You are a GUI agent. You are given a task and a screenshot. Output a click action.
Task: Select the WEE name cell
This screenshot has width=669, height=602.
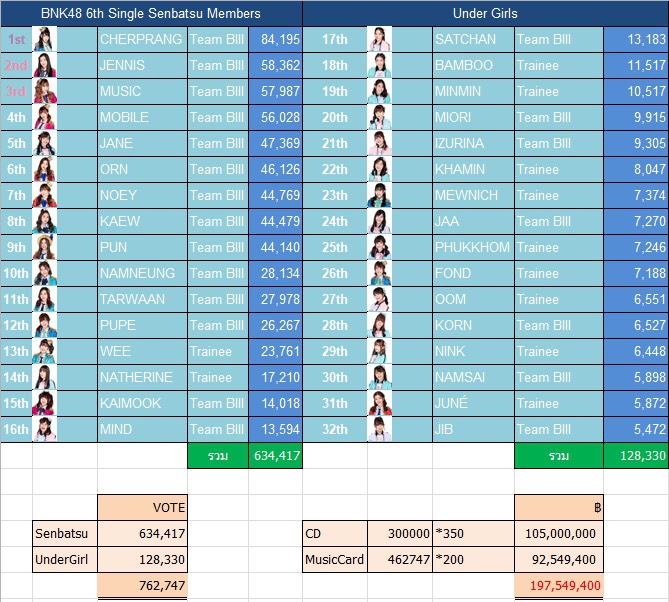point(142,352)
